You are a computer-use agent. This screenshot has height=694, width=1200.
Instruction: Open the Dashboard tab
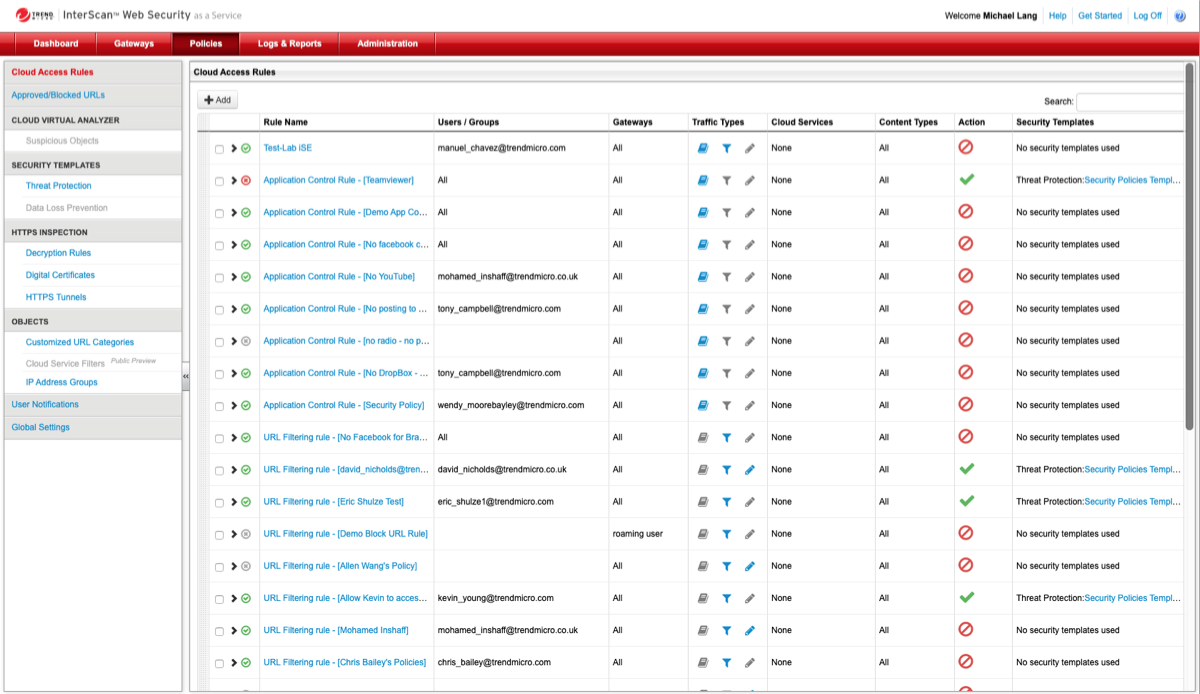(x=56, y=43)
